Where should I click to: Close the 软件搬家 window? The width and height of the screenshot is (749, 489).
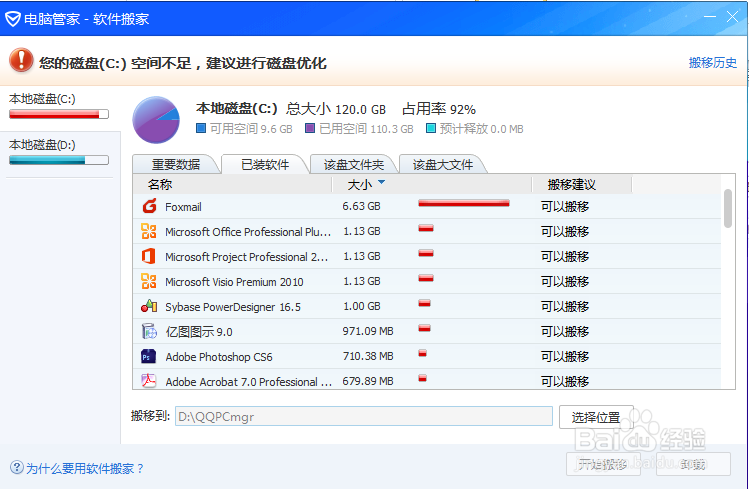click(732, 17)
